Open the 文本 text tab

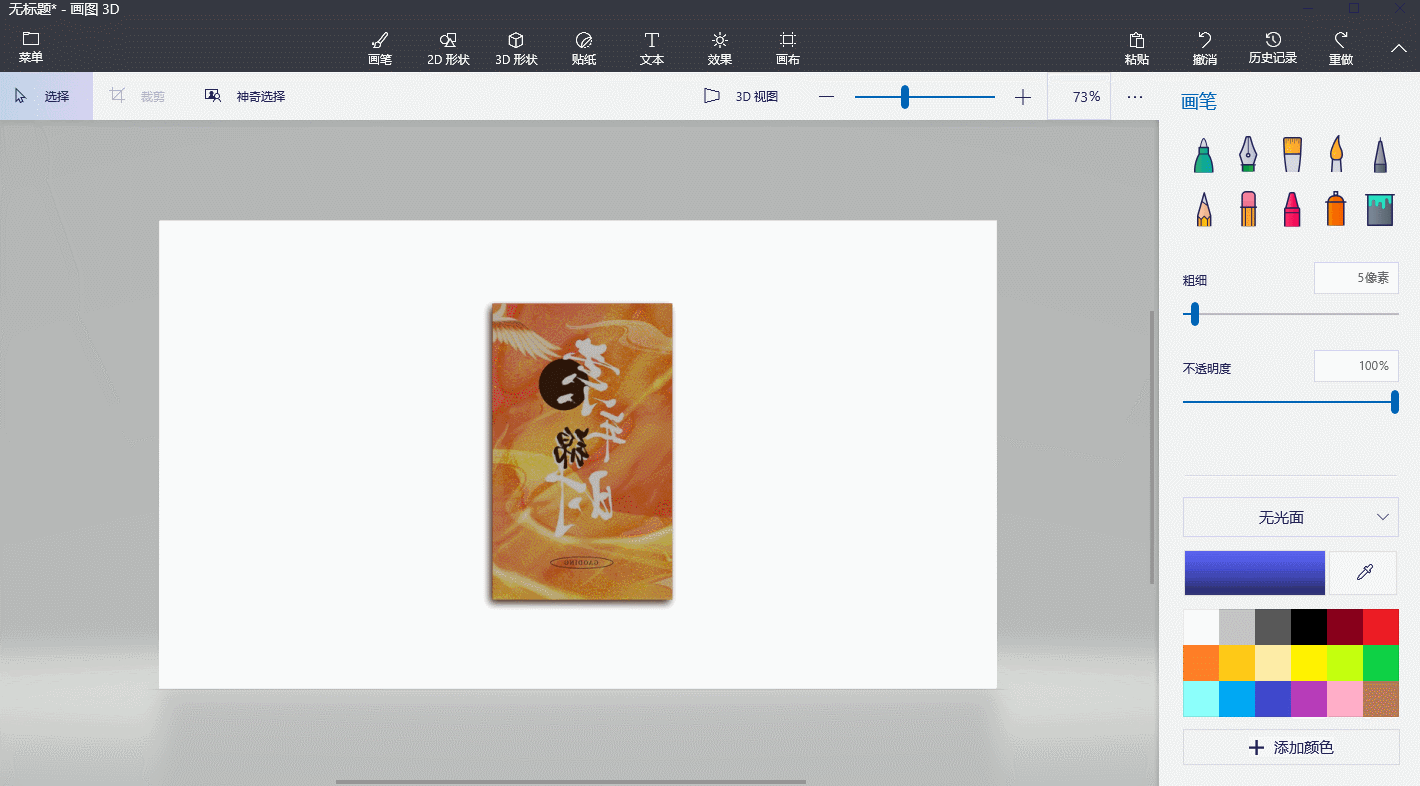(652, 48)
